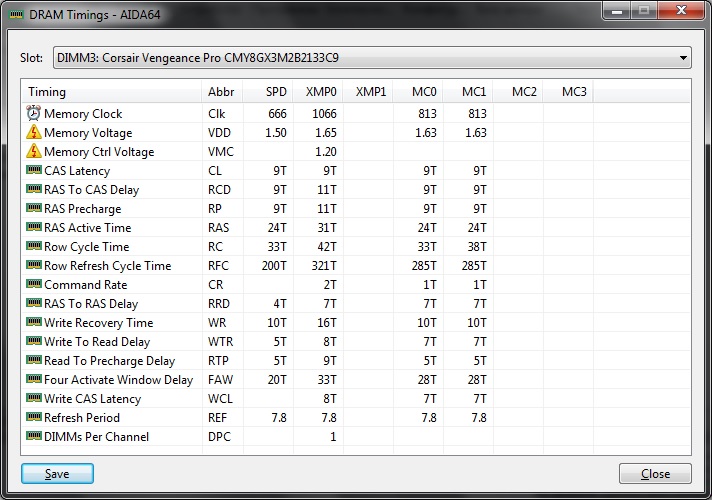
Task: Click the Memory Voltage warning icon
Action: click(x=34, y=132)
